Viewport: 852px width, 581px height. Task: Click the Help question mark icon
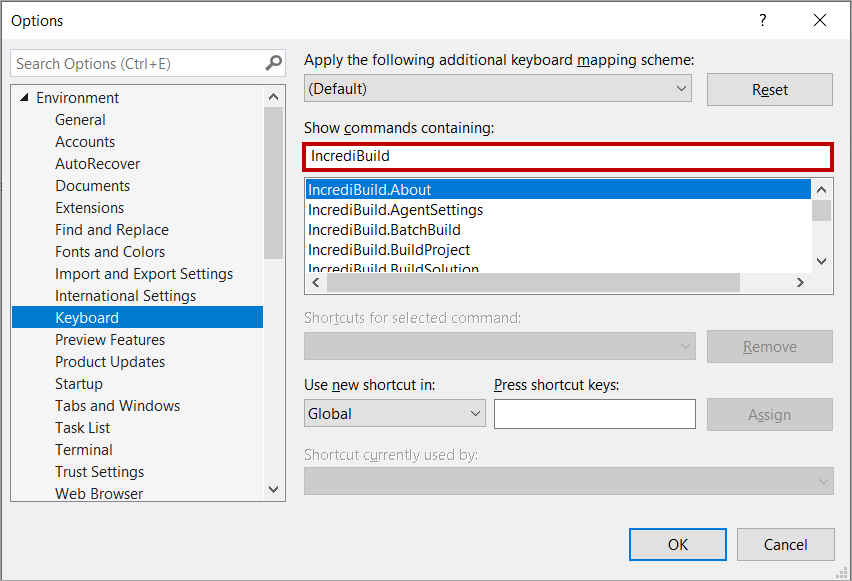click(762, 20)
